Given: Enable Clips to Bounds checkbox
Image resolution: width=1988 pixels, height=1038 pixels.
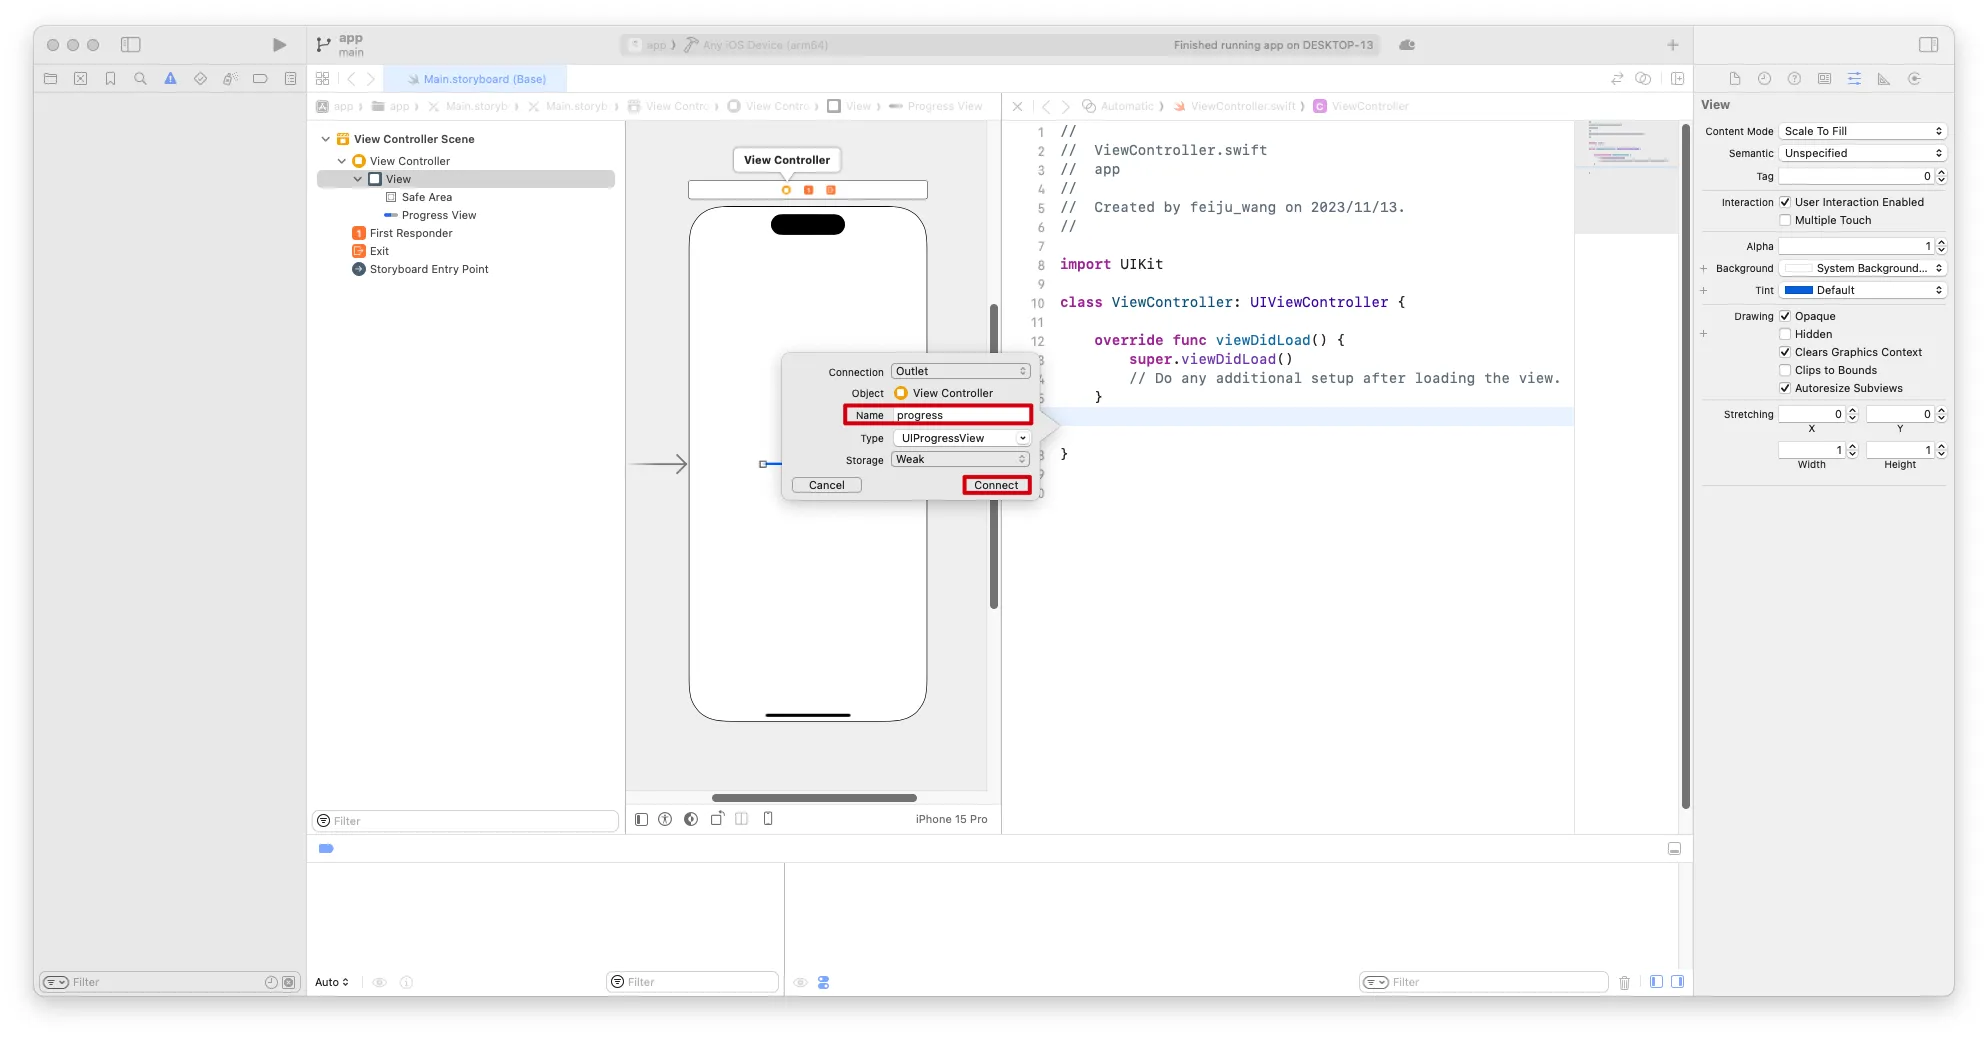Looking at the screenshot, I should [x=1785, y=370].
